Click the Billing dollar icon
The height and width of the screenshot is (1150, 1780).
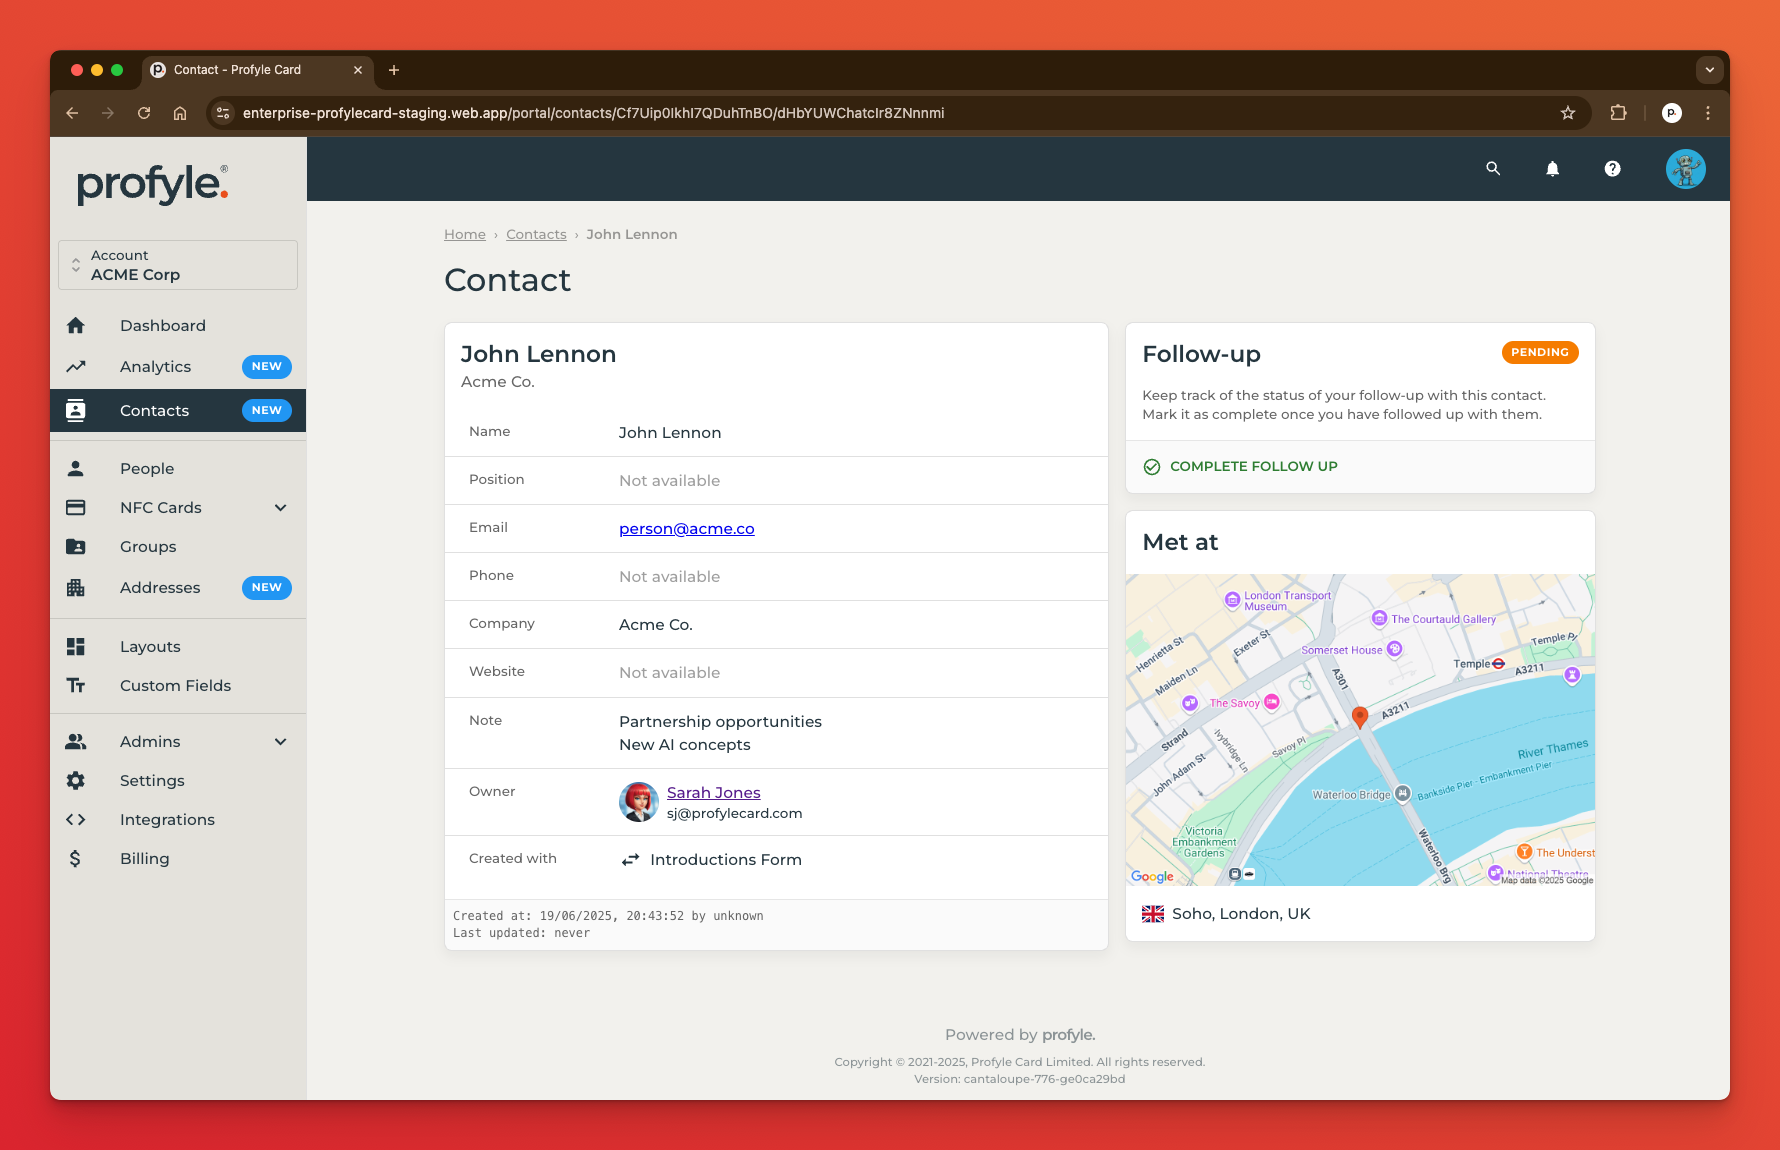[x=75, y=858]
